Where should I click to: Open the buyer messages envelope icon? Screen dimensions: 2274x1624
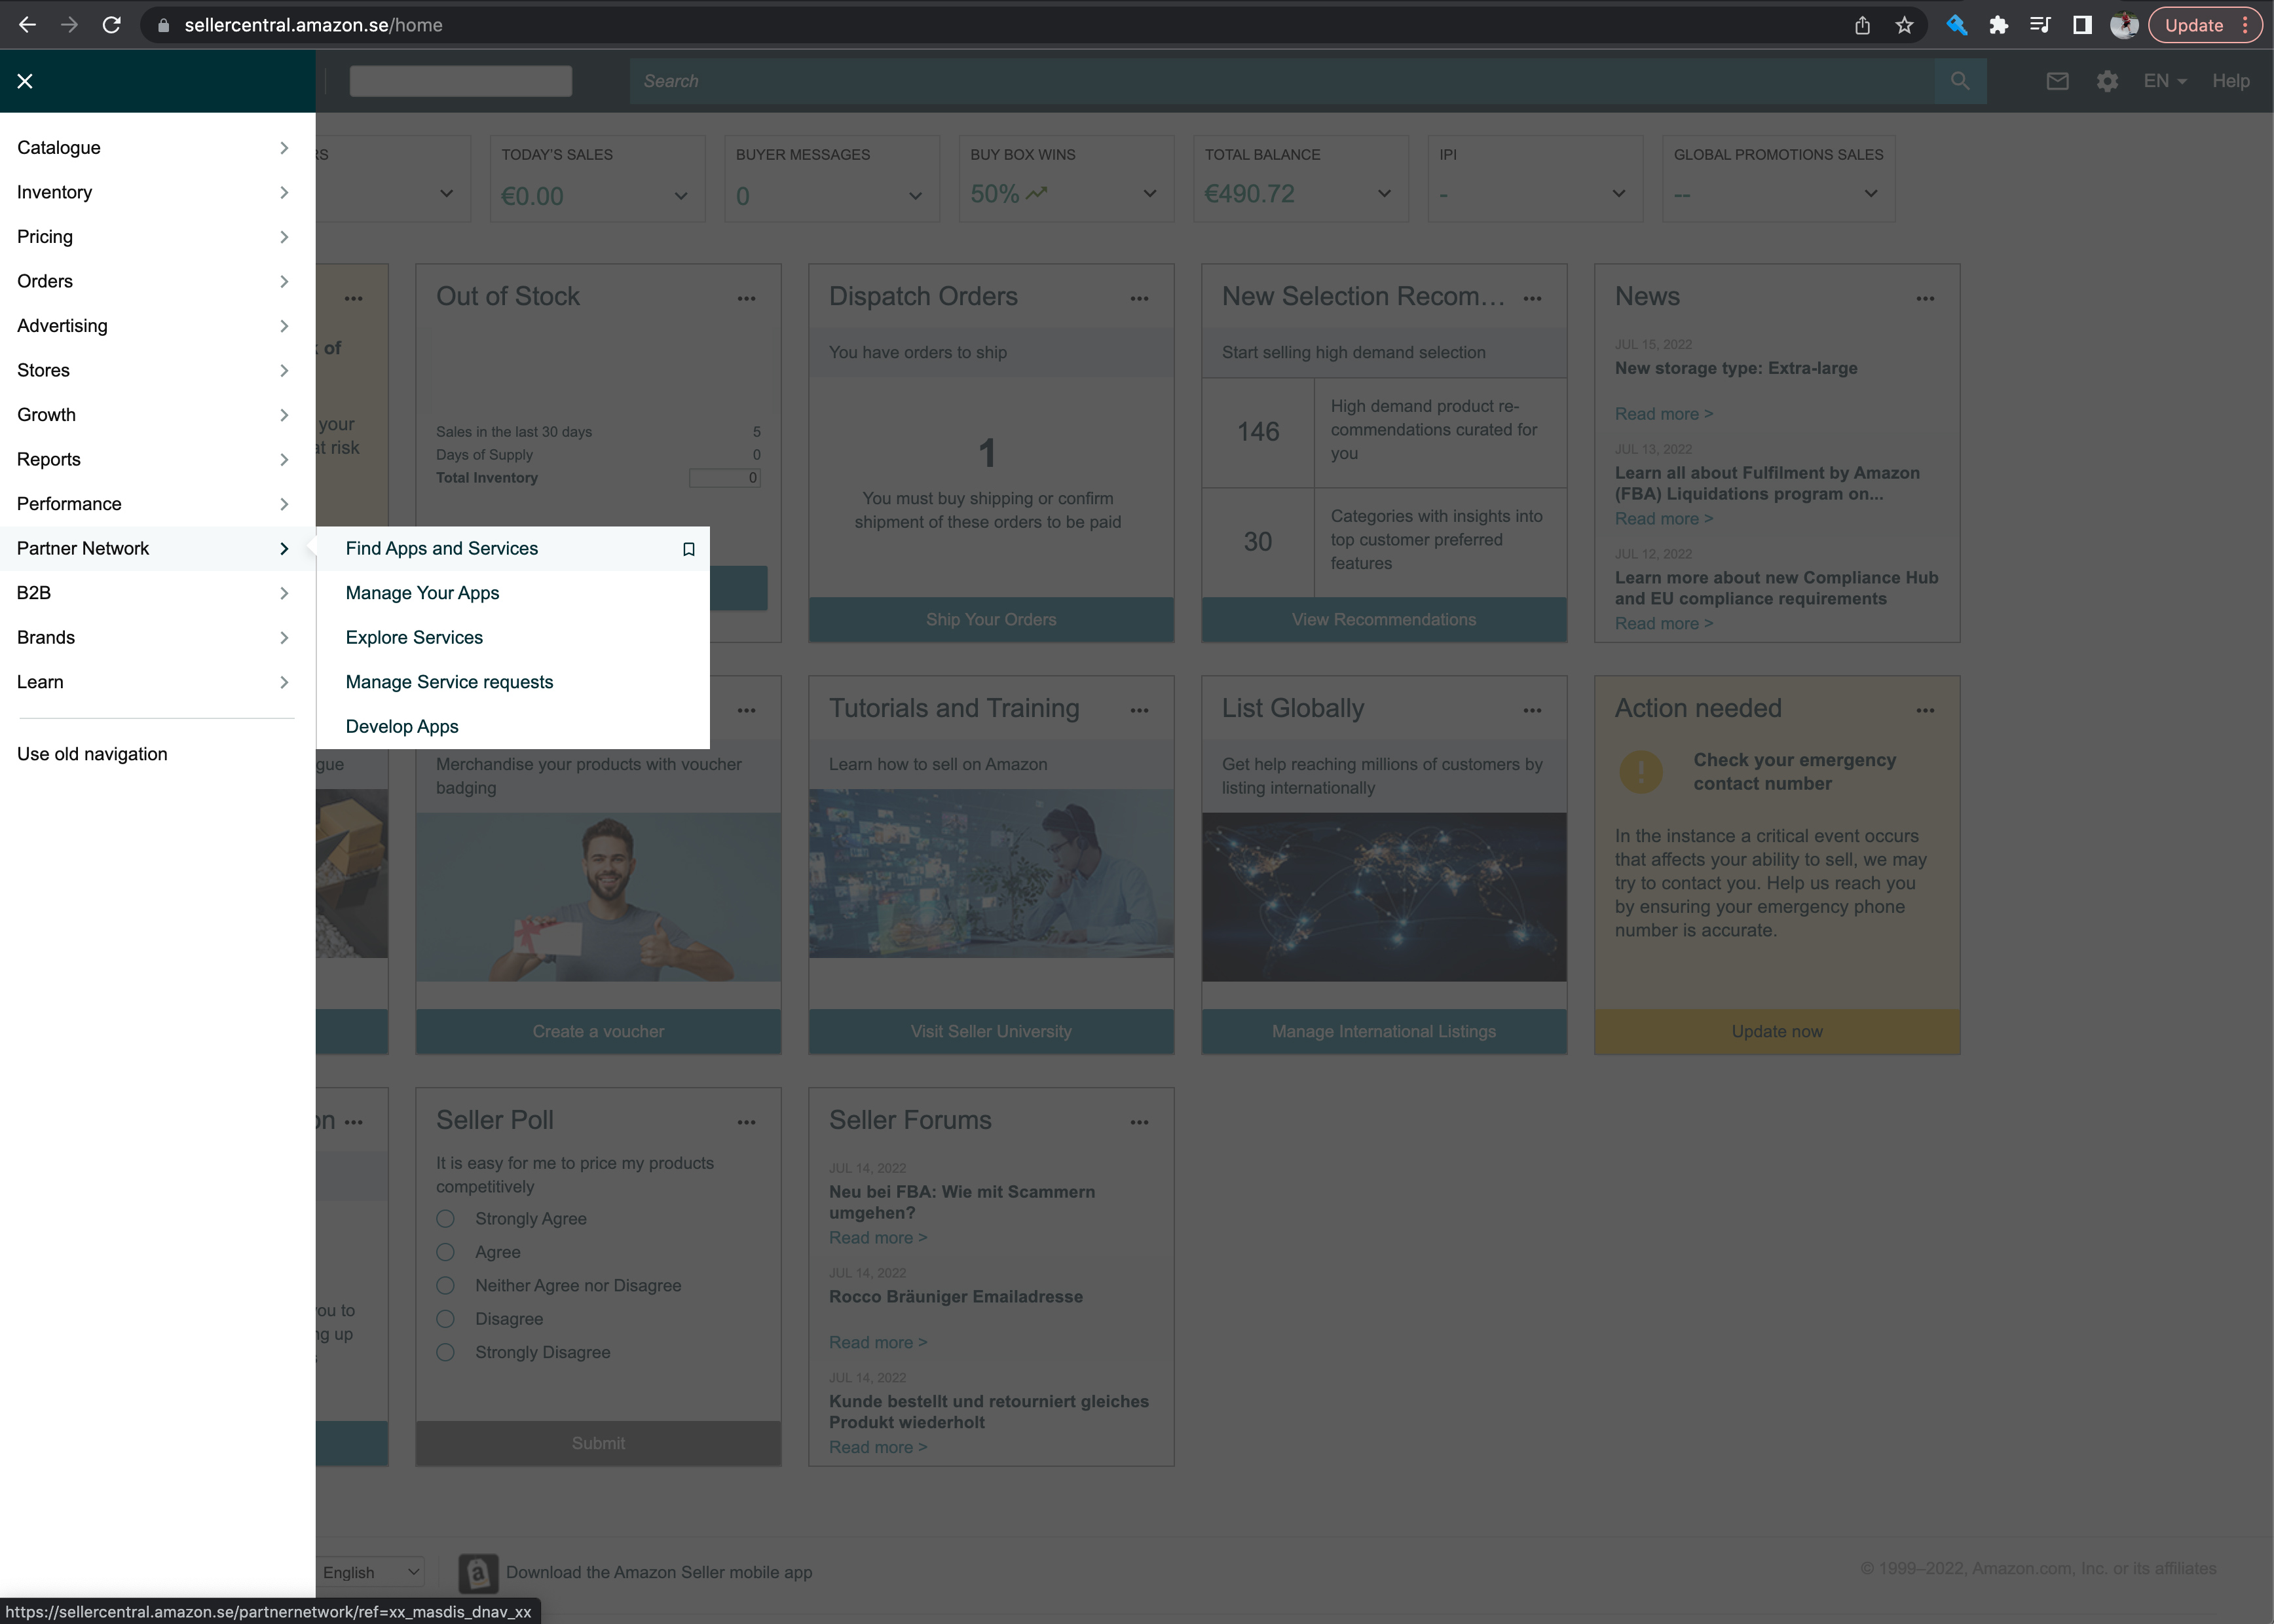click(x=2057, y=81)
